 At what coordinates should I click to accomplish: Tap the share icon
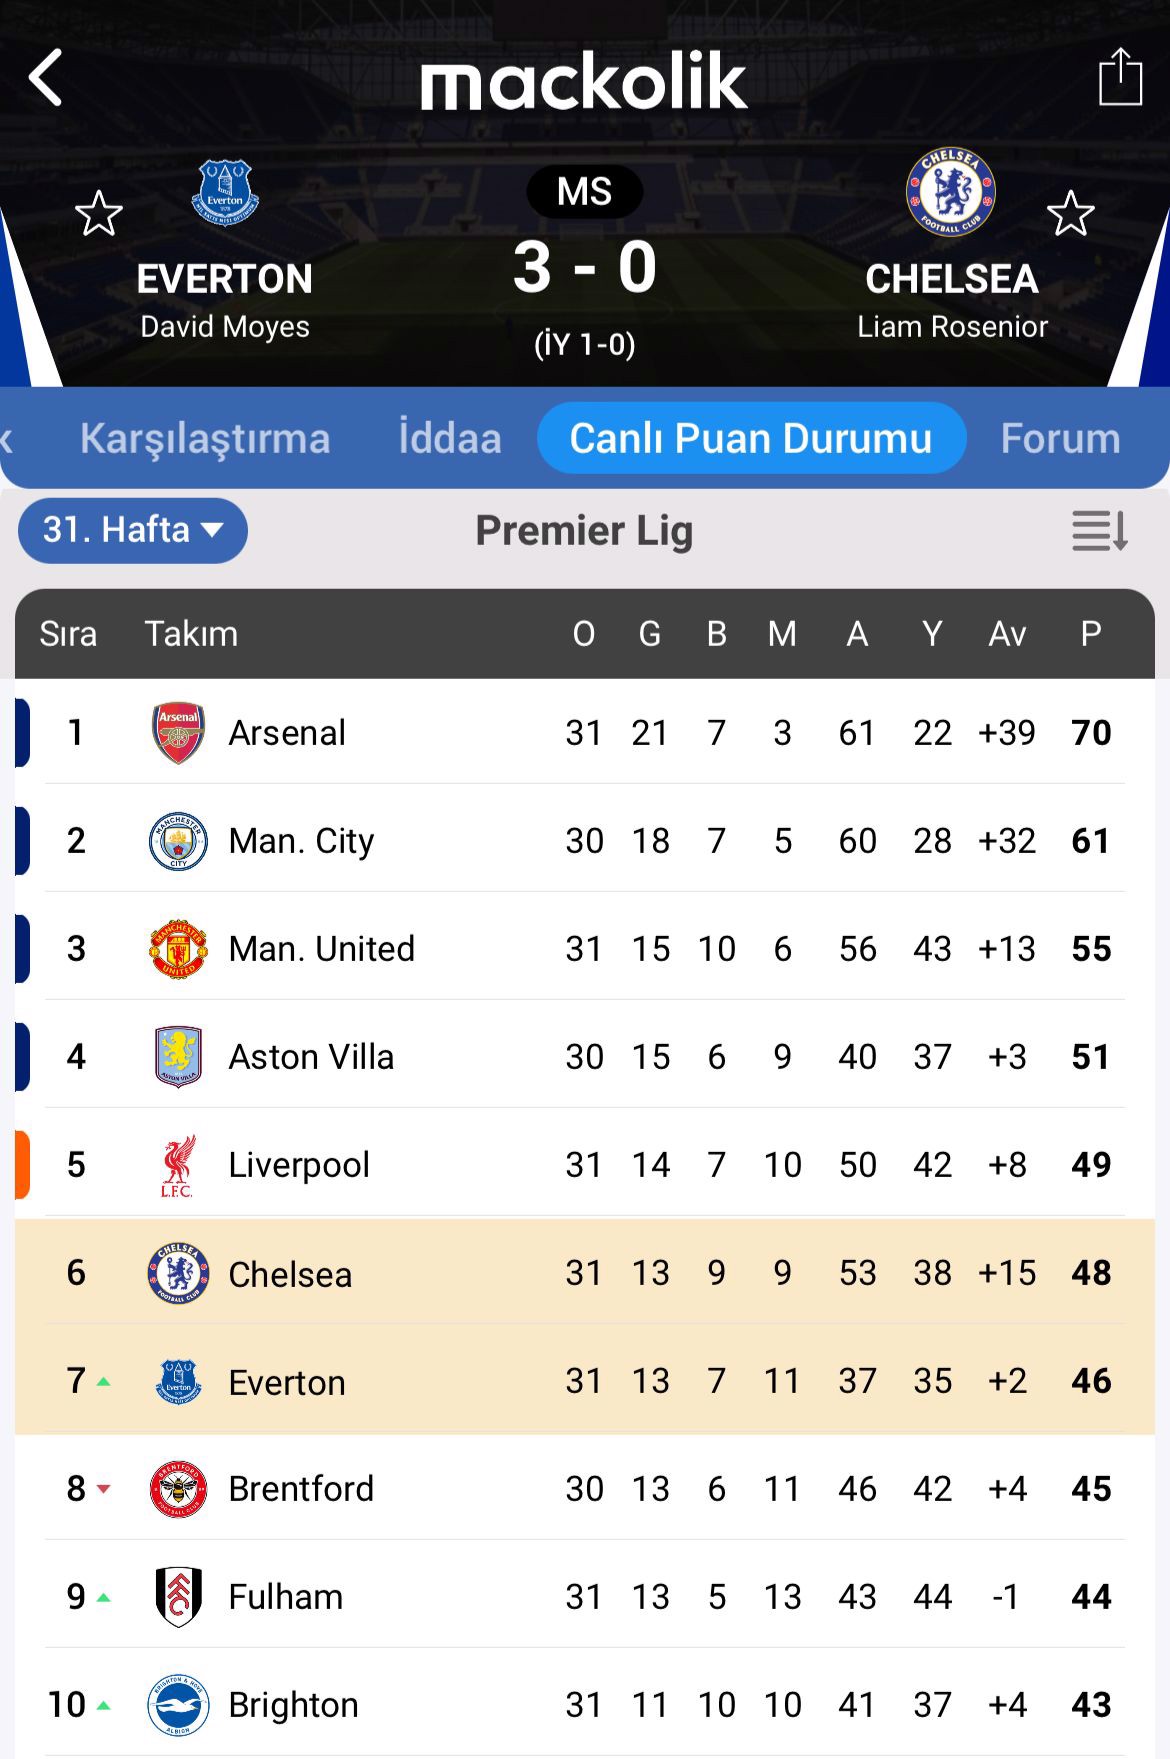(1120, 77)
